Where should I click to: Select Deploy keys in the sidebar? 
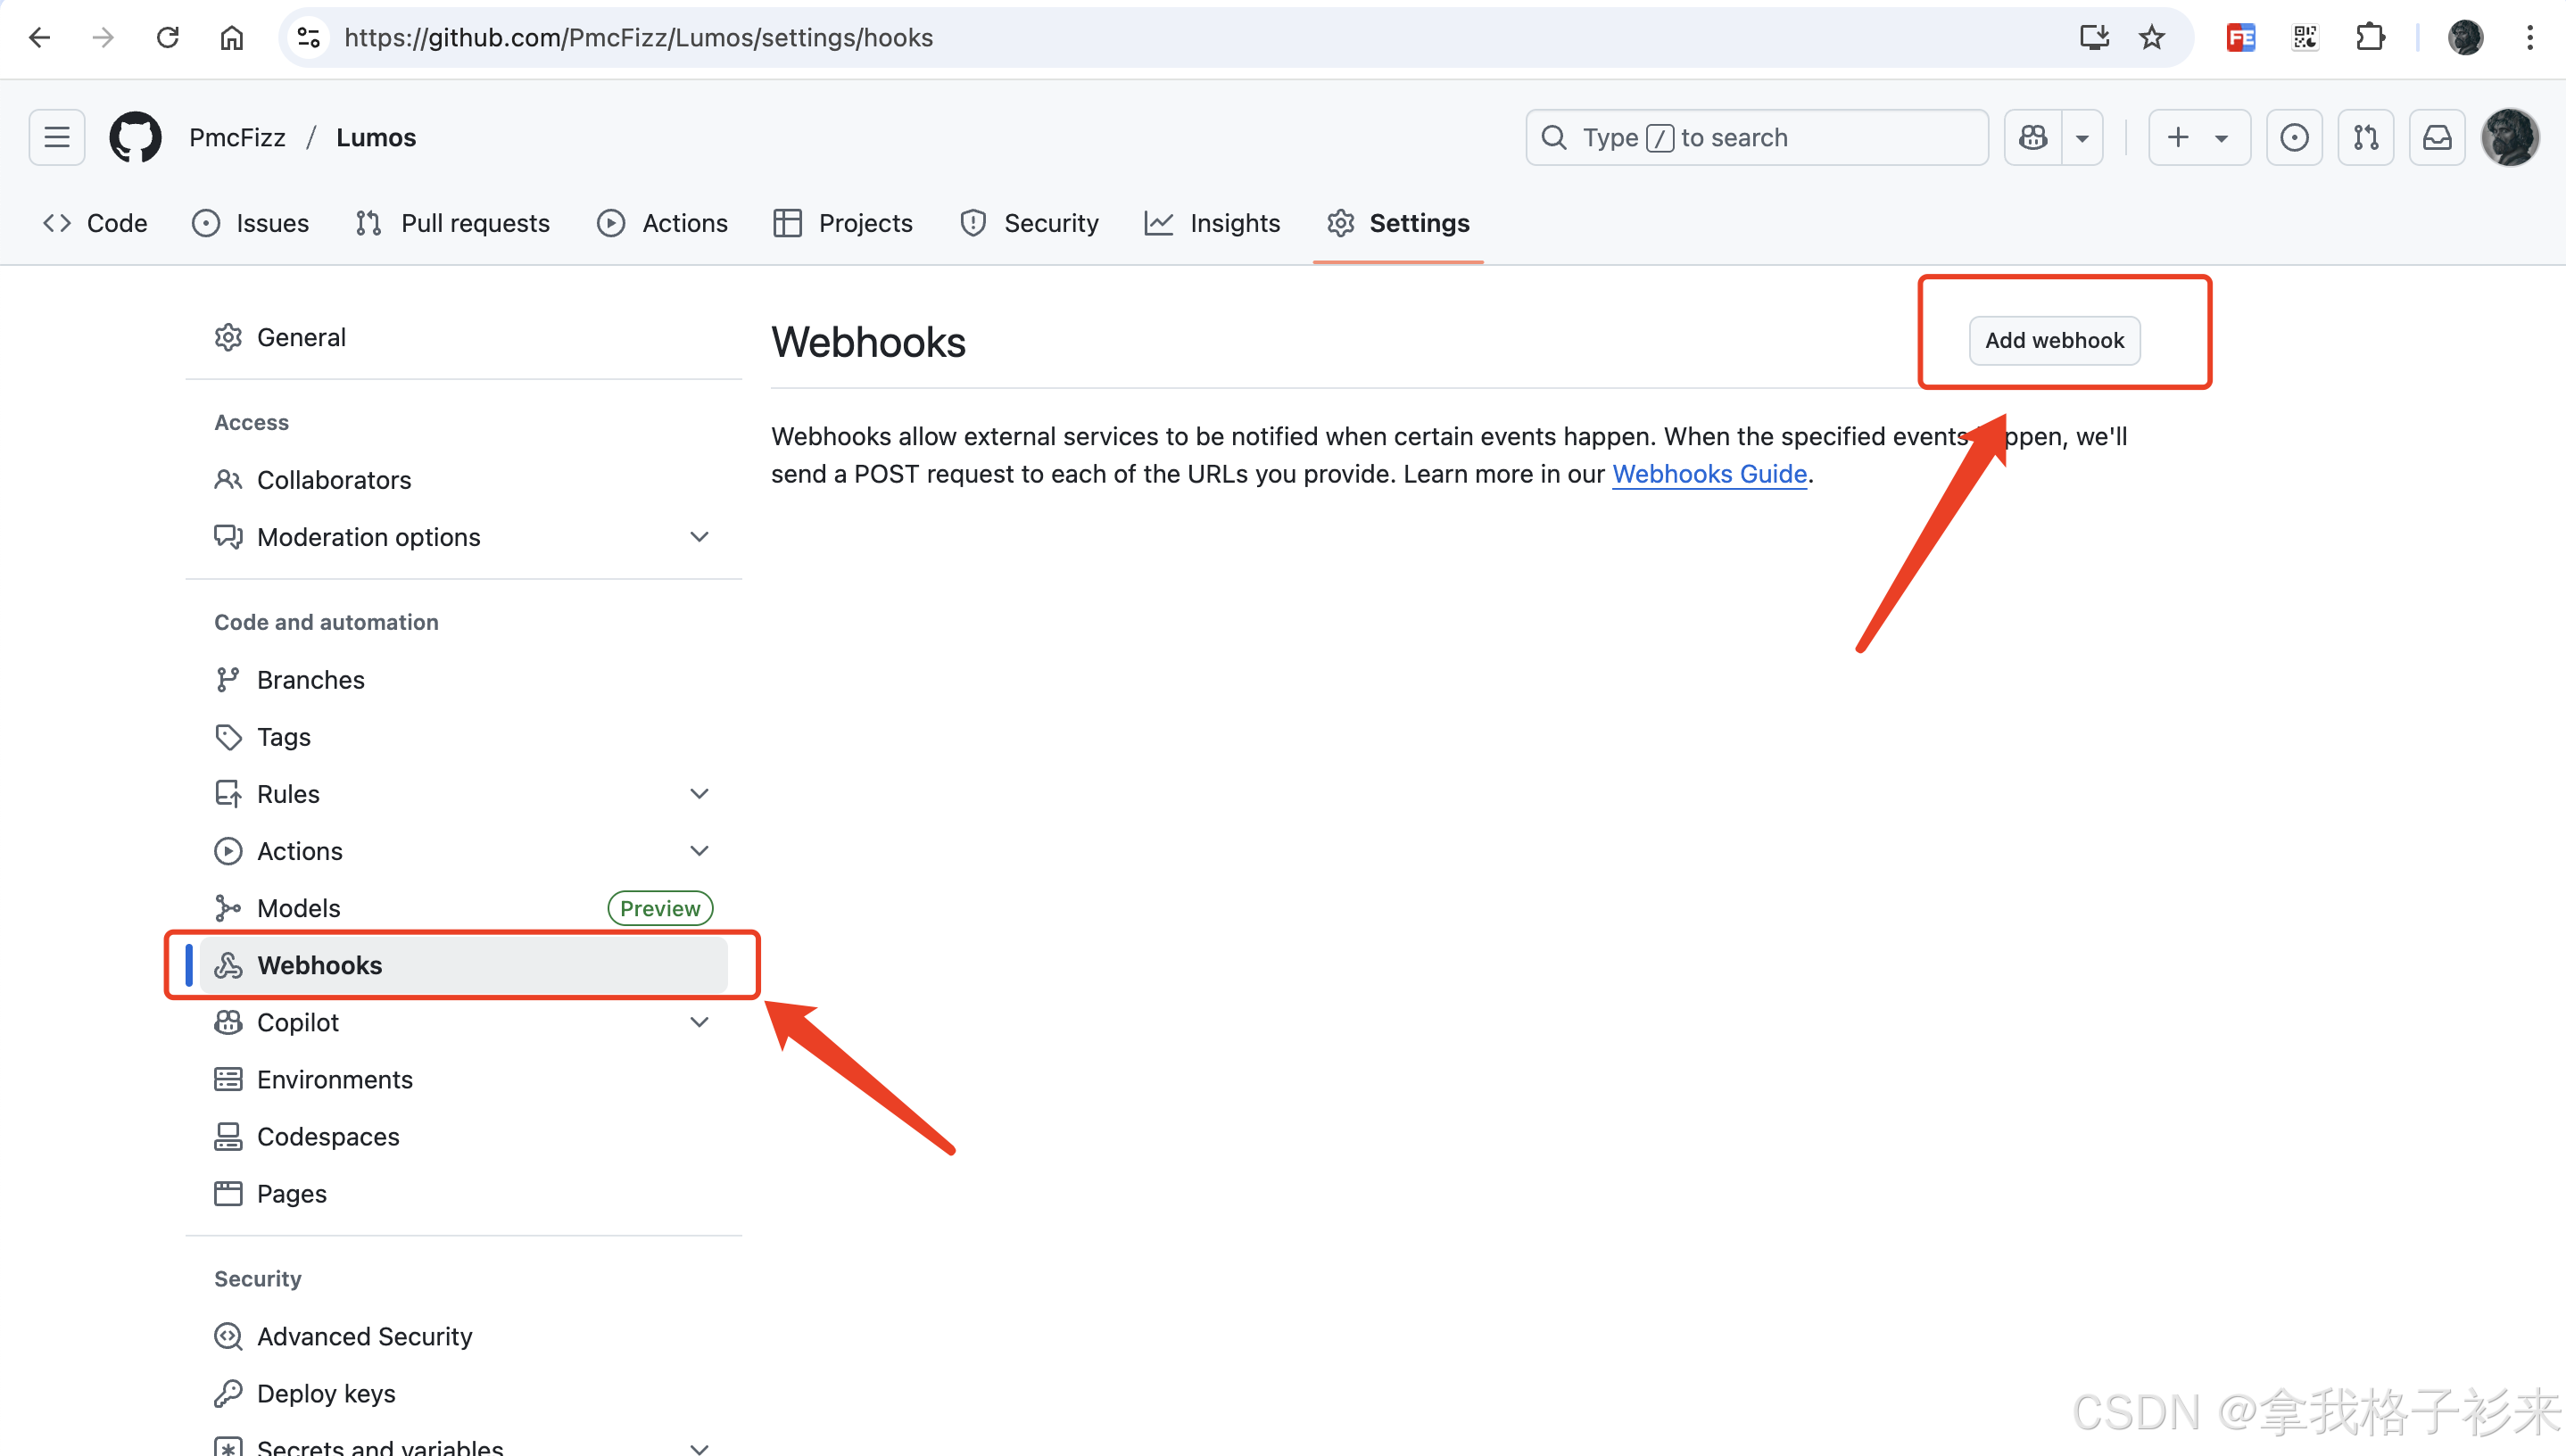pos(326,1393)
